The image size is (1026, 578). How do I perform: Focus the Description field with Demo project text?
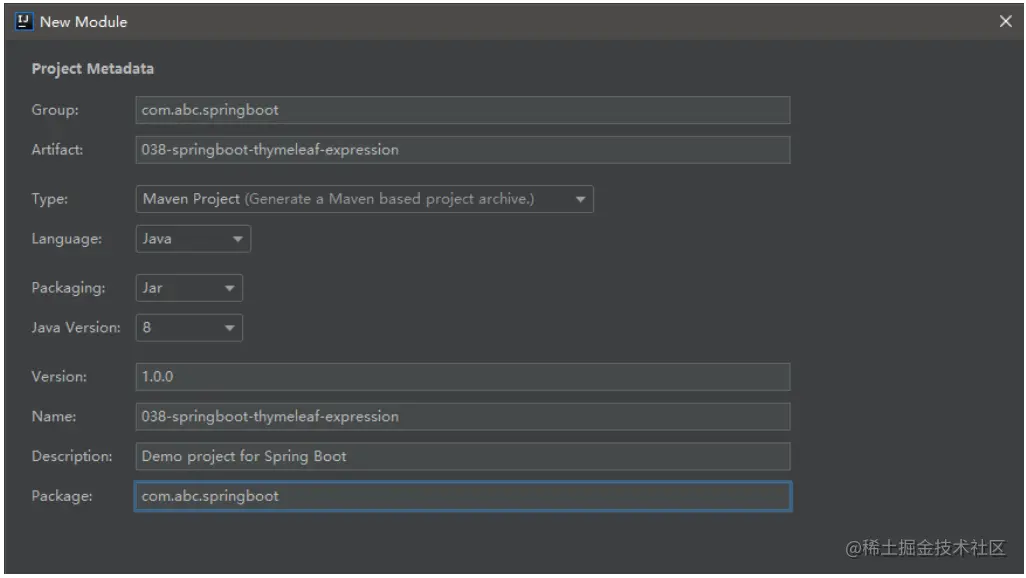coord(463,457)
